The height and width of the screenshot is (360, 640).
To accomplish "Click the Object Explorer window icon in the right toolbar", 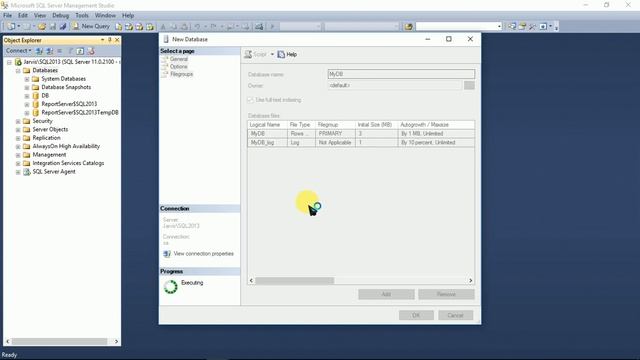I will click(522, 27).
